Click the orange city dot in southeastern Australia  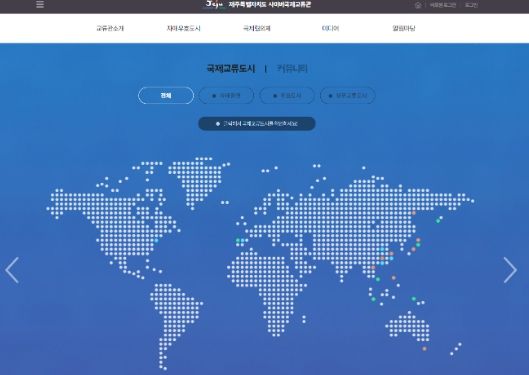[x=424, y=349]
